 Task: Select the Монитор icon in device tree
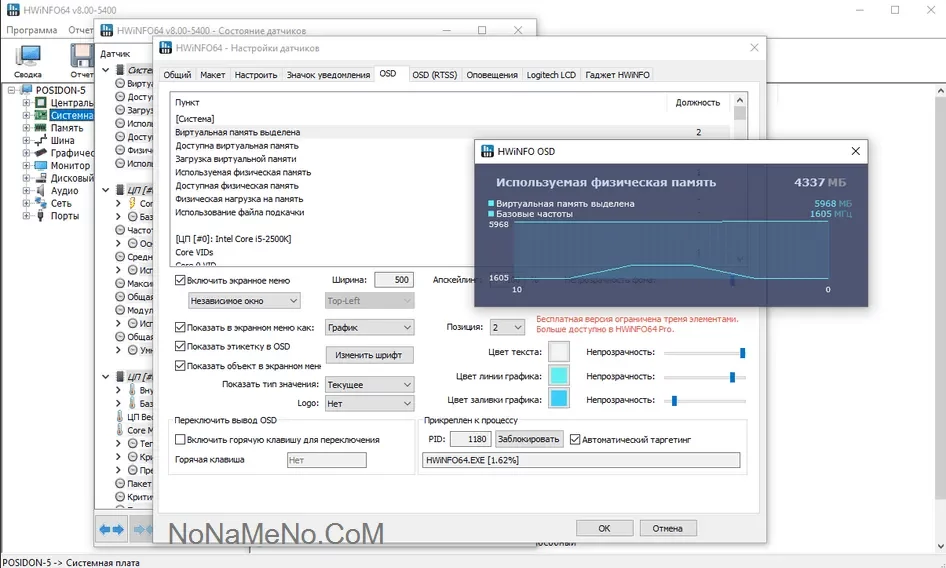(41, 166)
